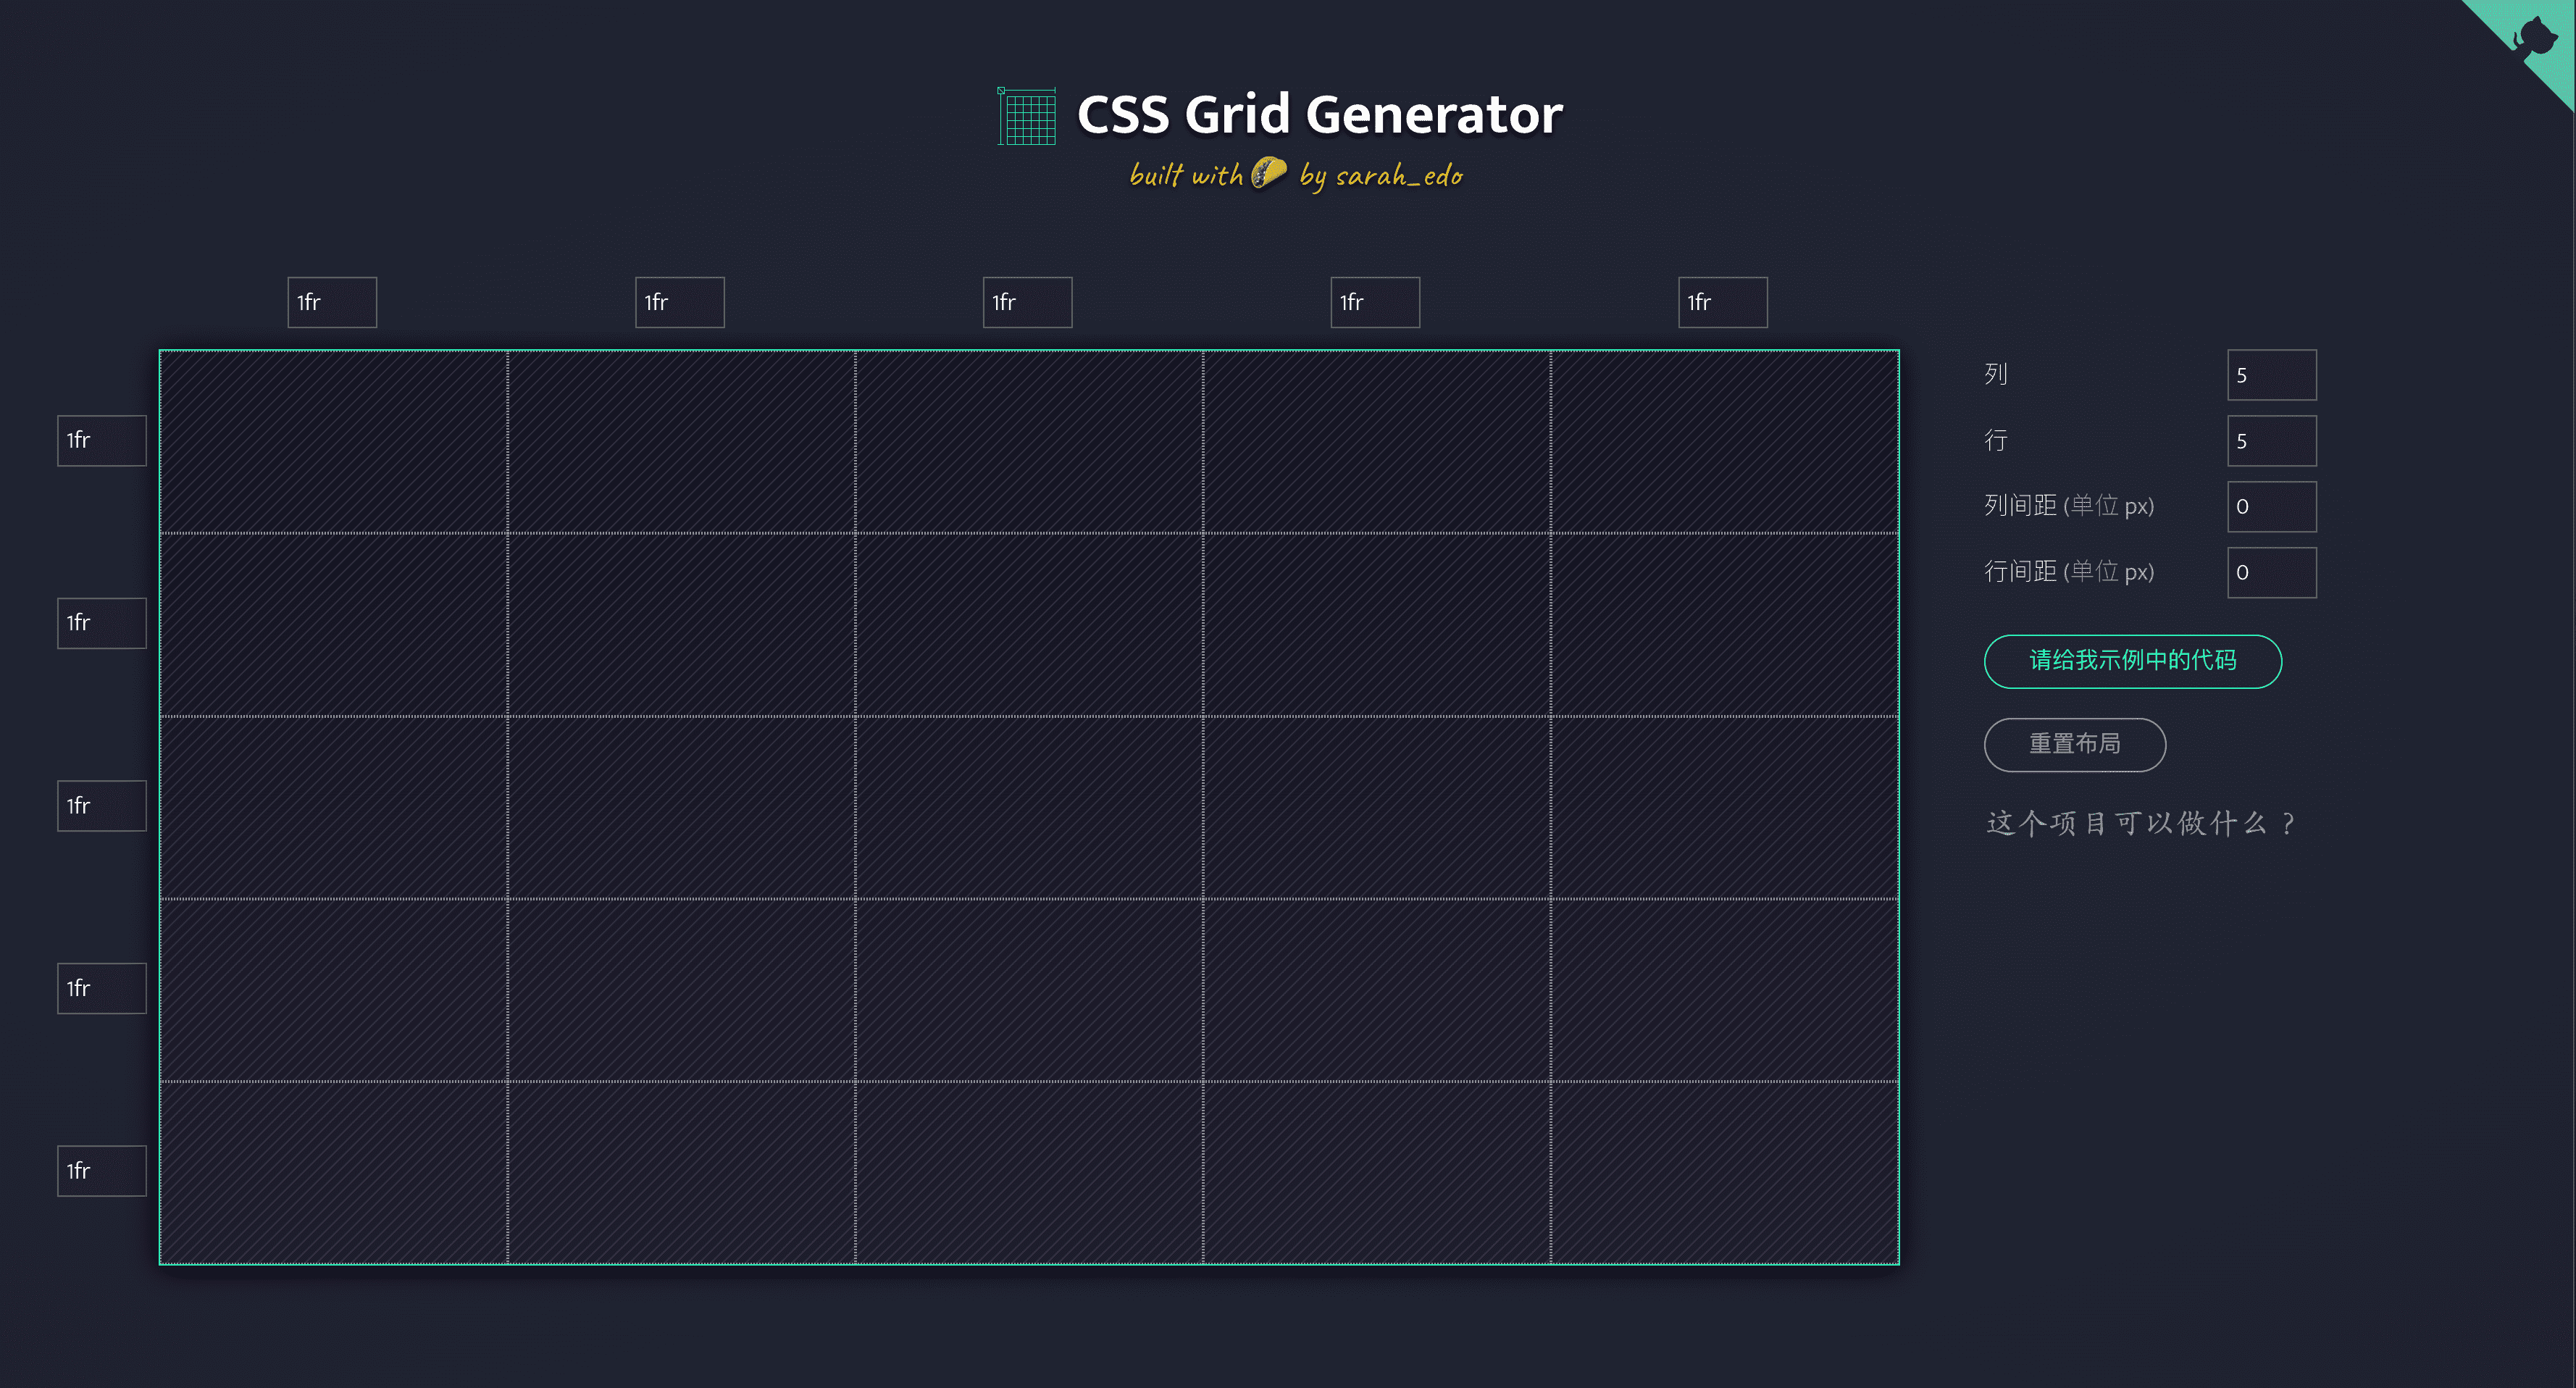This screenshot has width=2576, height=1388.
Task: Click the first column 1fr label
Action: 330,303
